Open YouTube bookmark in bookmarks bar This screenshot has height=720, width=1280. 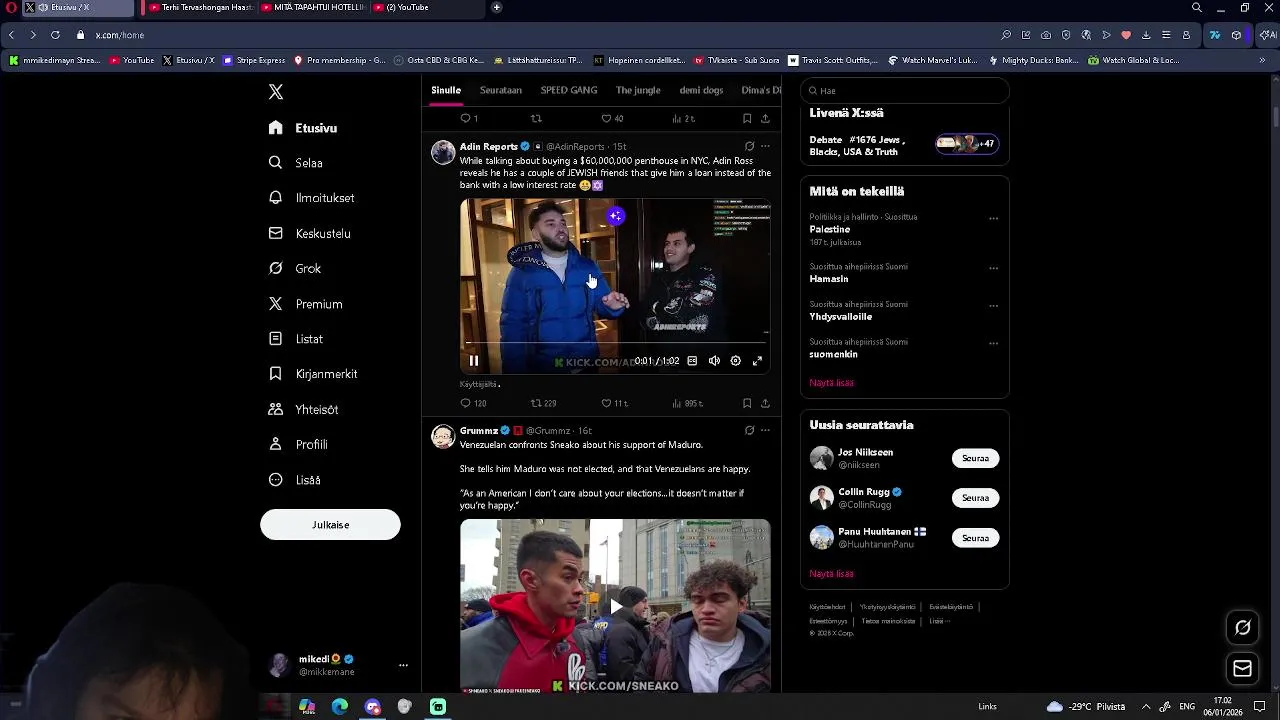tap(132, 60)
